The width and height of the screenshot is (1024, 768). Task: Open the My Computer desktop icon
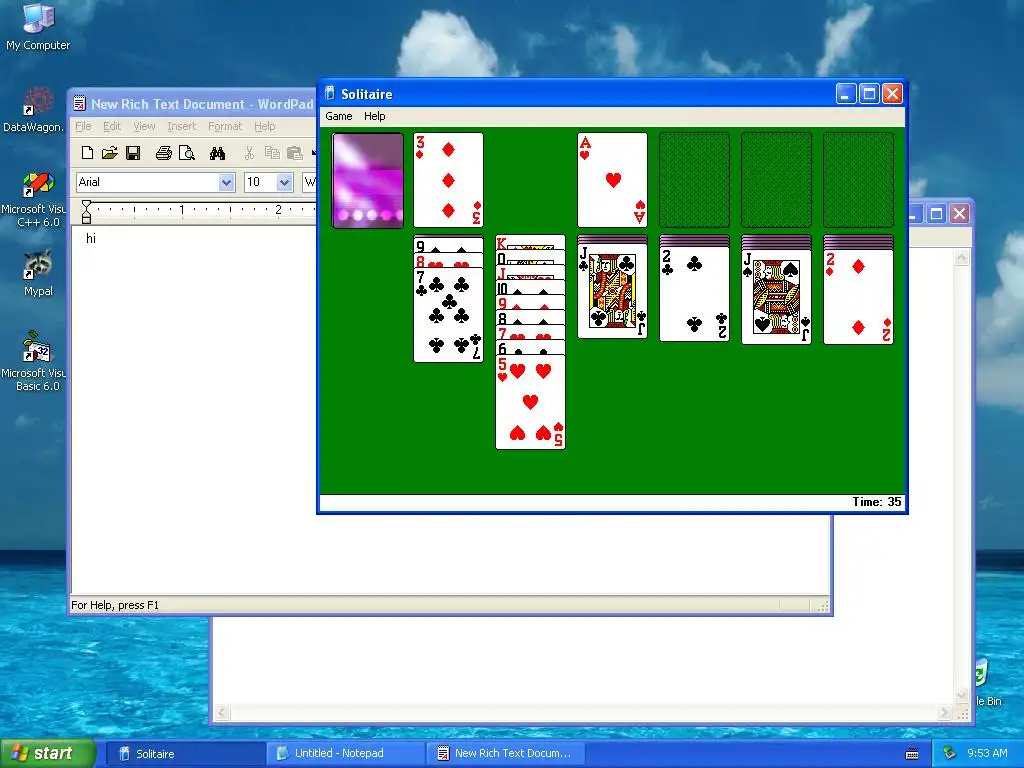38,26
